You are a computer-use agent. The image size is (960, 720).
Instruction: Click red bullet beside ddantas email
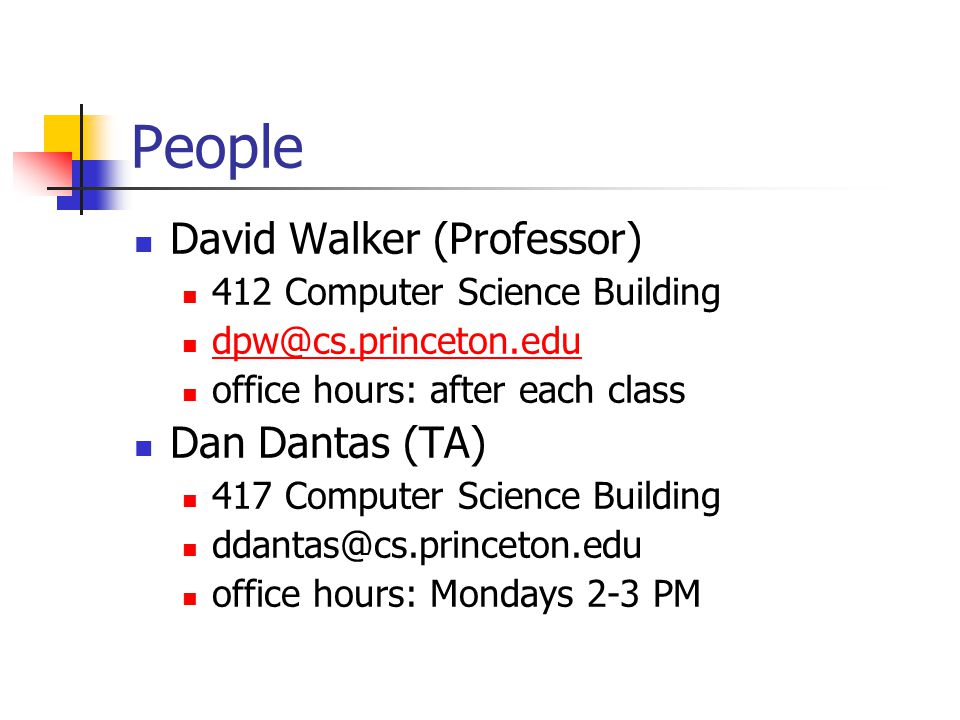point(190,550)
